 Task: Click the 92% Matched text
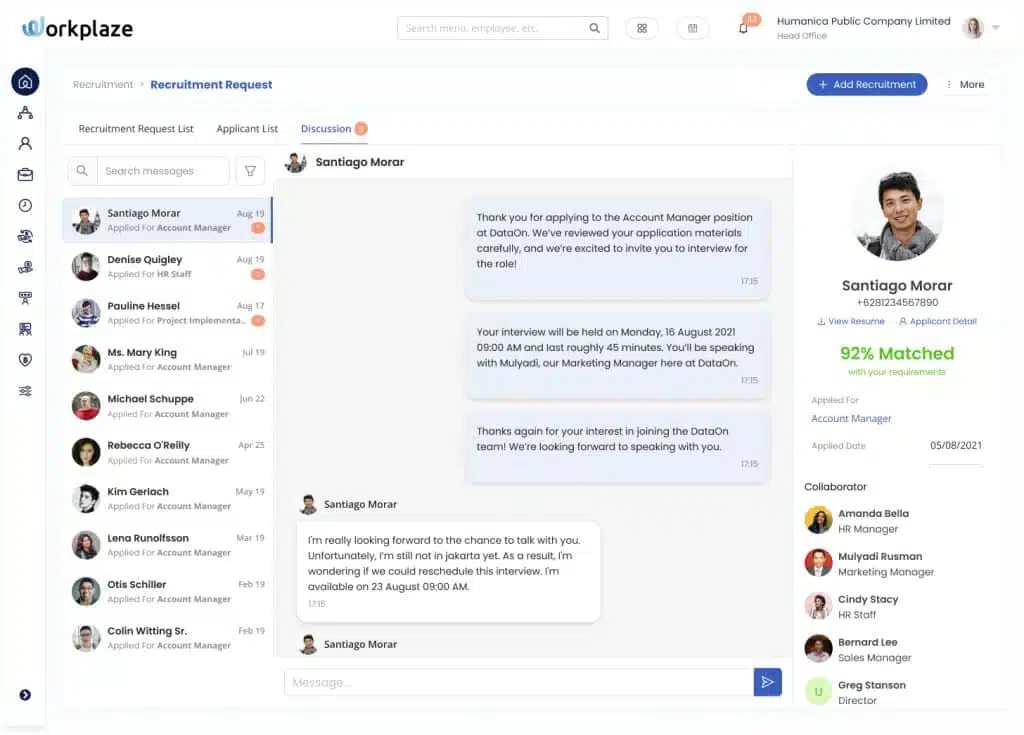(897, 353)
